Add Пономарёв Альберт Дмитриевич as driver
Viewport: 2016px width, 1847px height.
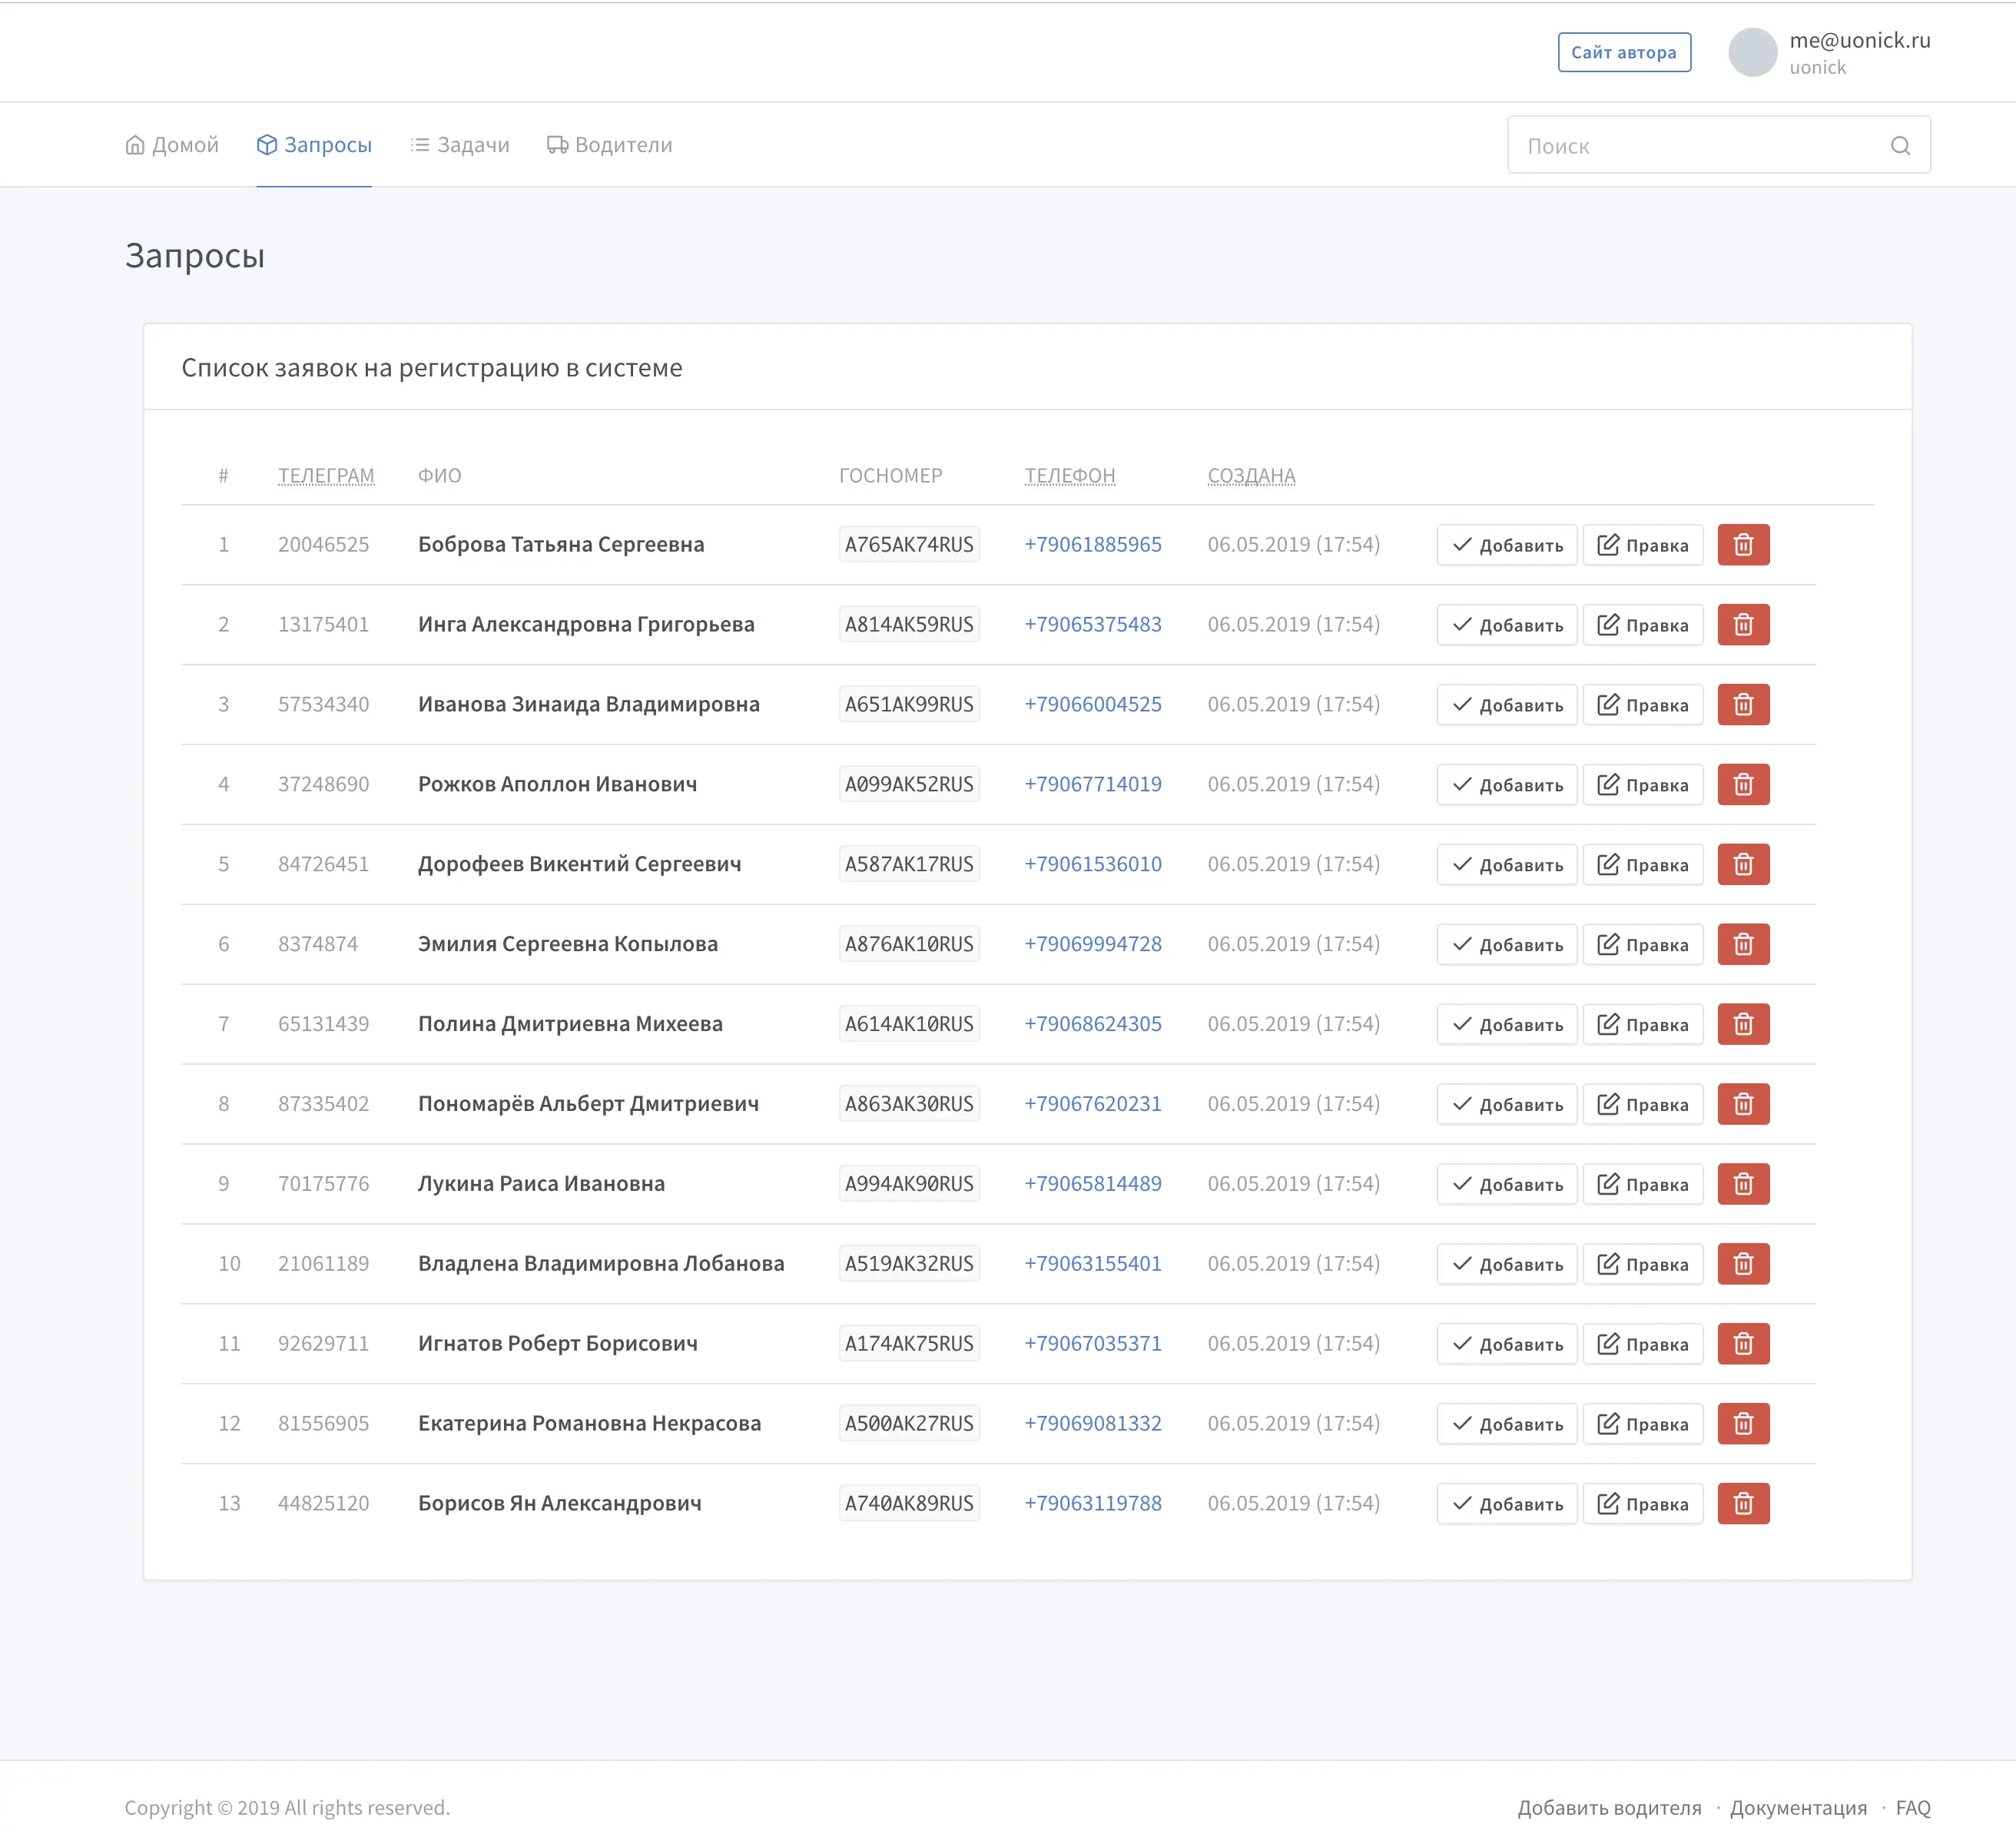(1506, 1104)
